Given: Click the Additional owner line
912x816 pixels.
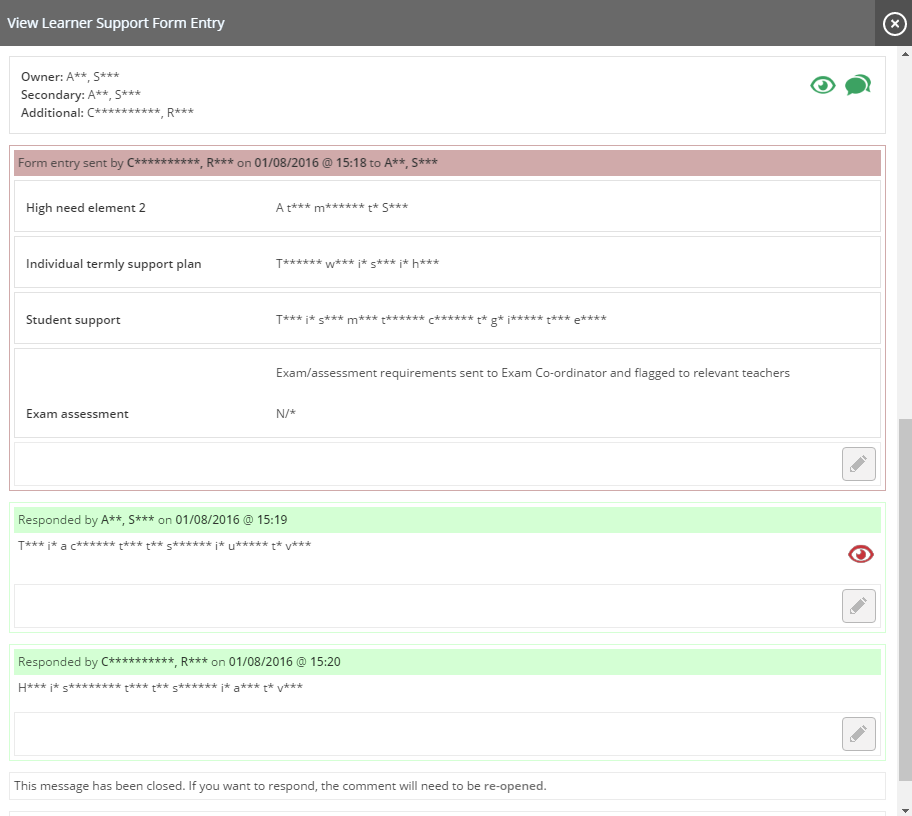Looking at the screenshot, I should [107, 113].
